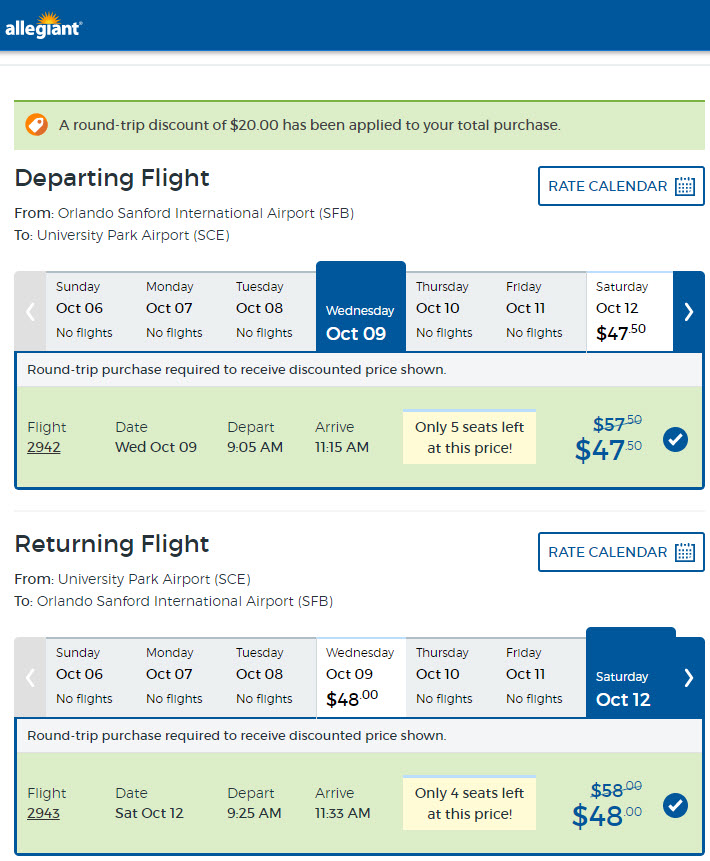
Task: Click calendar icon in returning Rate Calendar button
Action: 685,552
